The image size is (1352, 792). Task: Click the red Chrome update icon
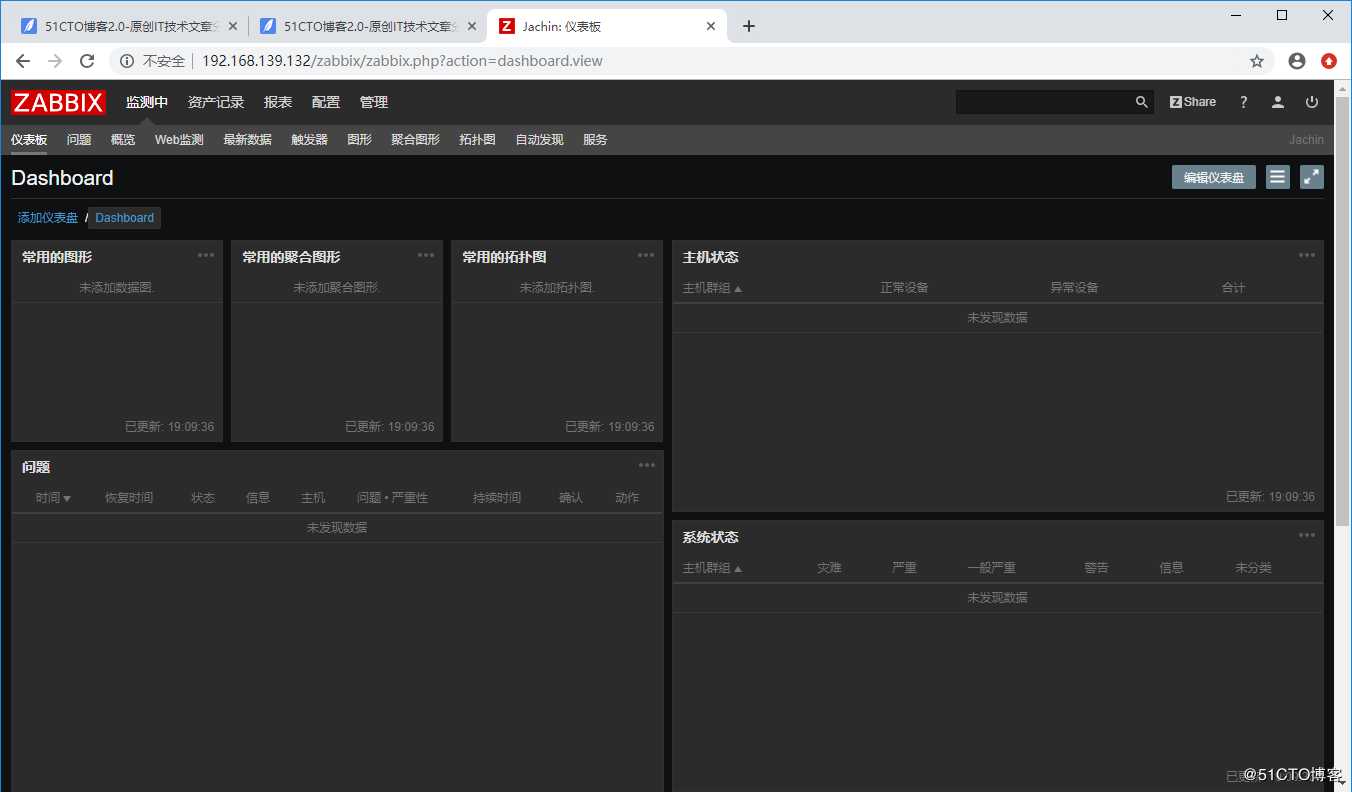pos(1329,61)
